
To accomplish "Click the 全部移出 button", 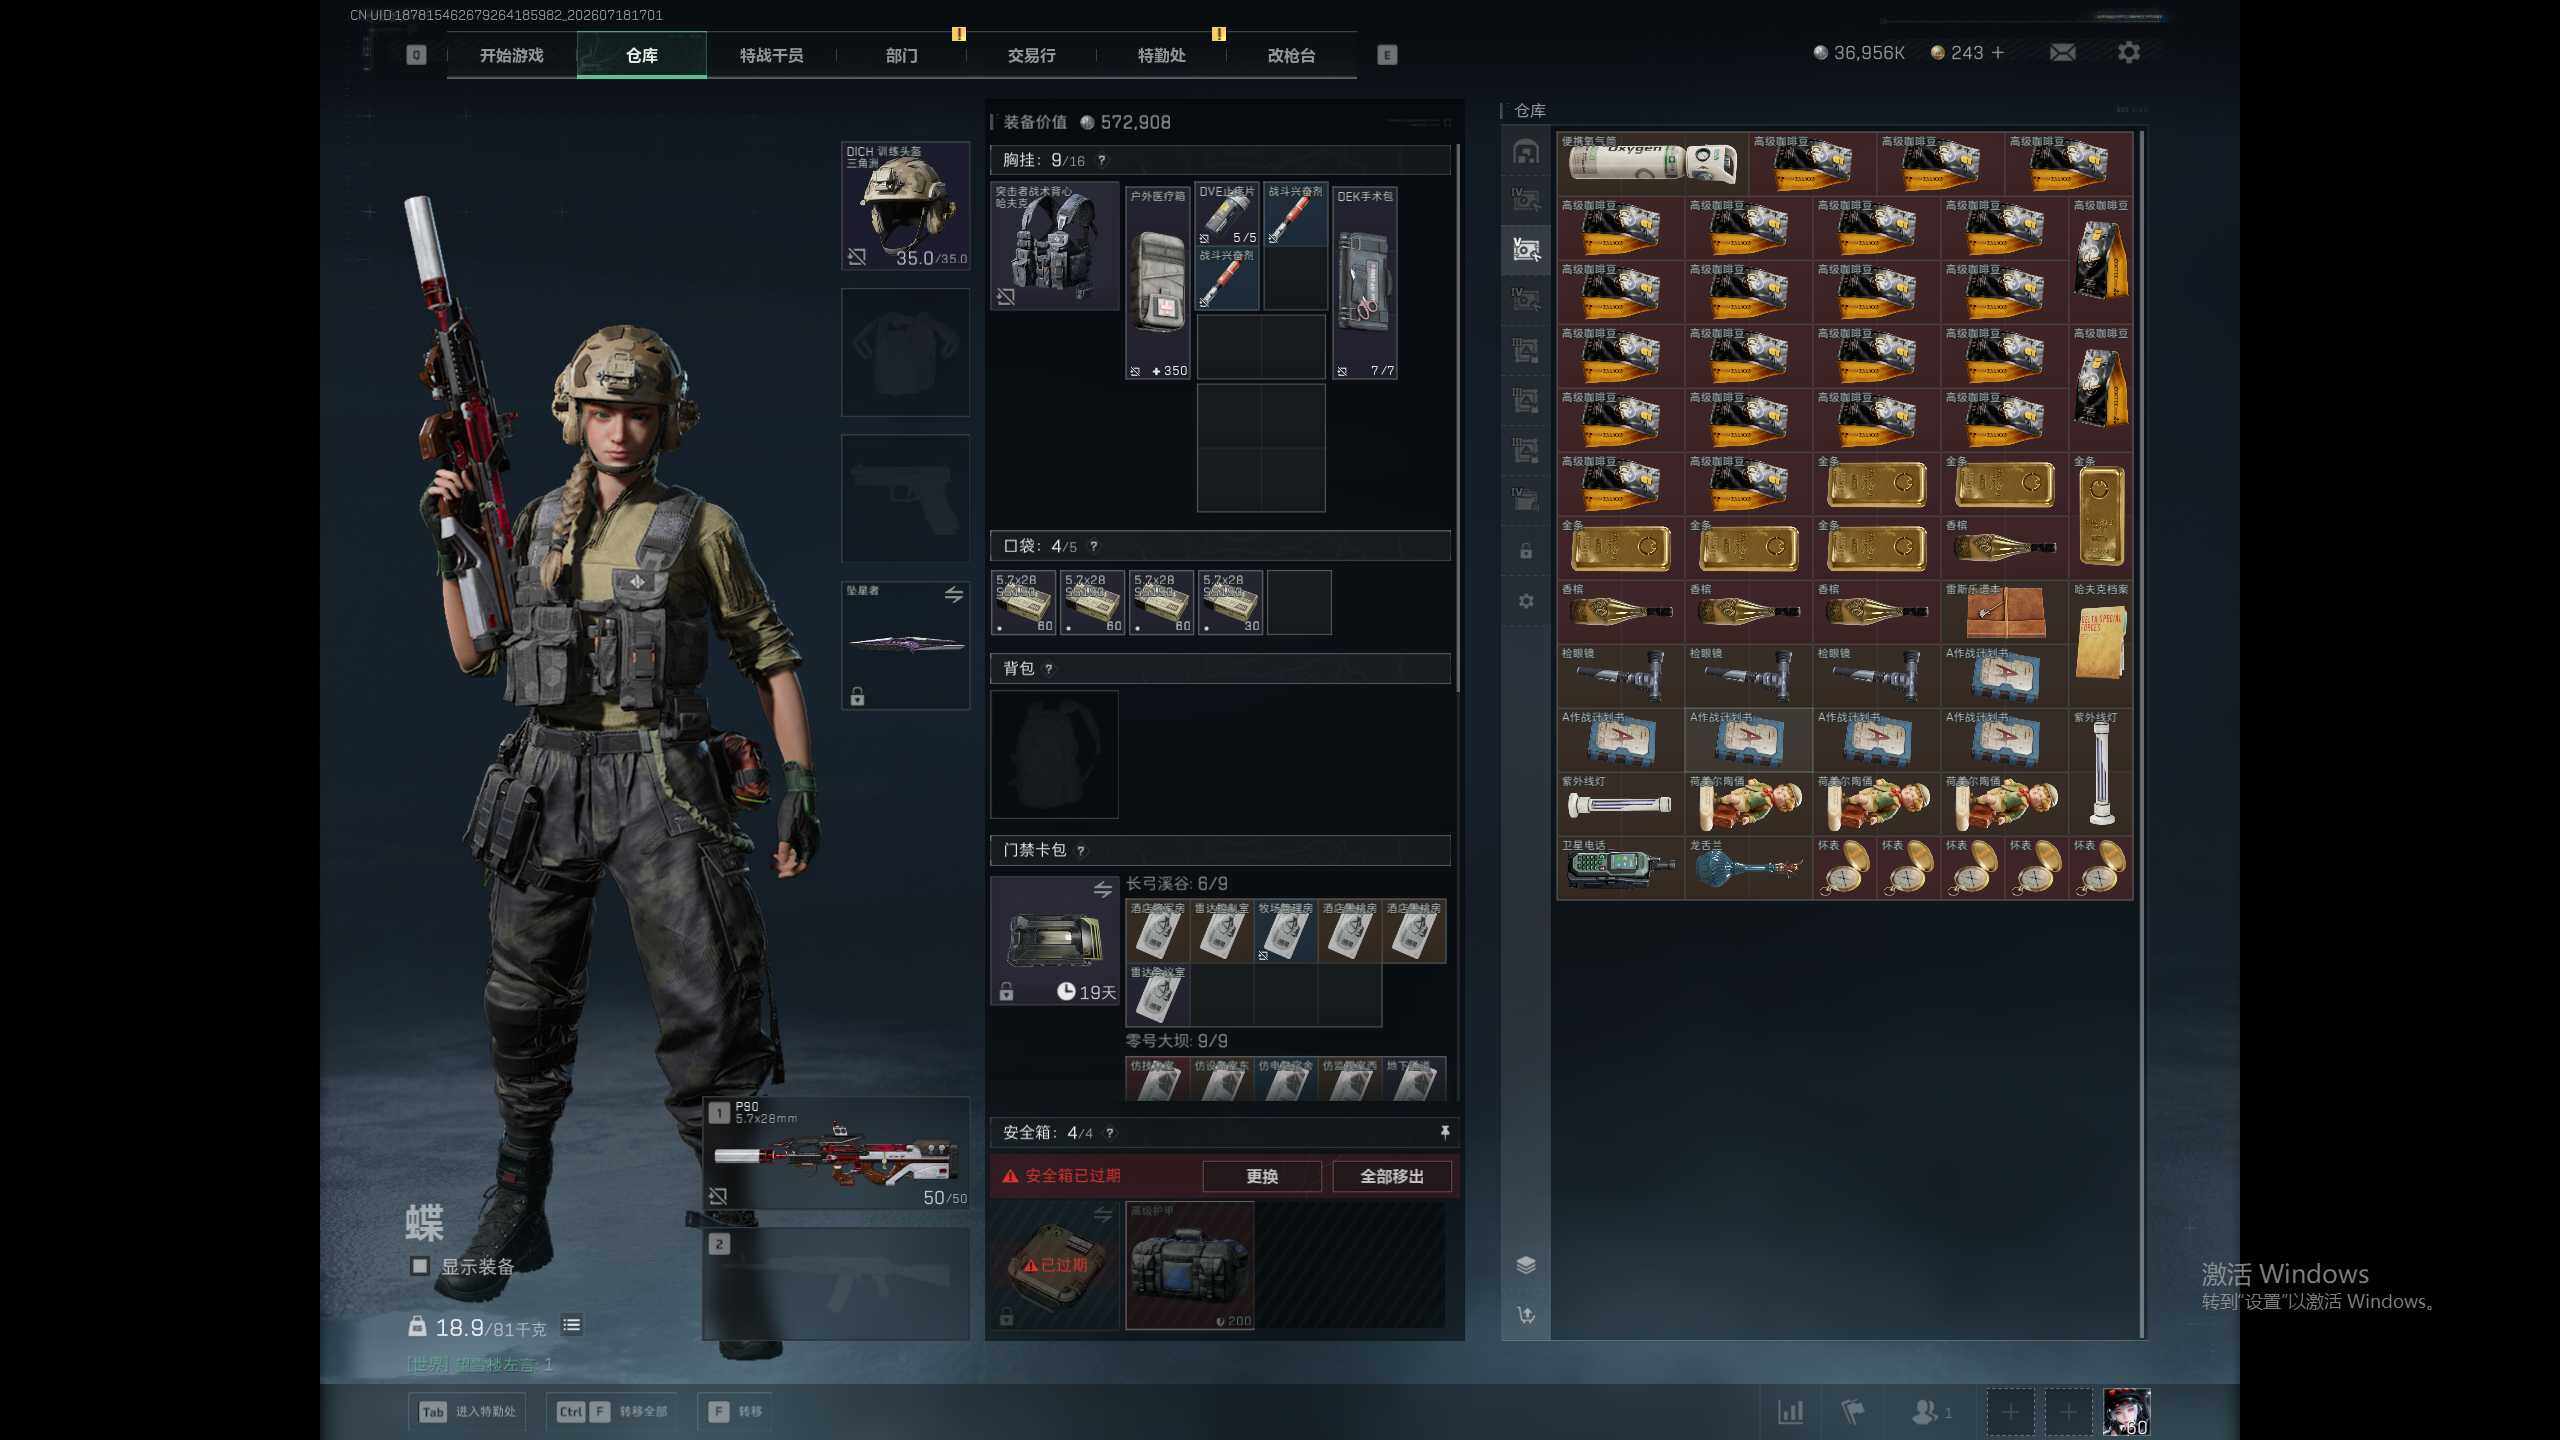I will (1391, 1177).
